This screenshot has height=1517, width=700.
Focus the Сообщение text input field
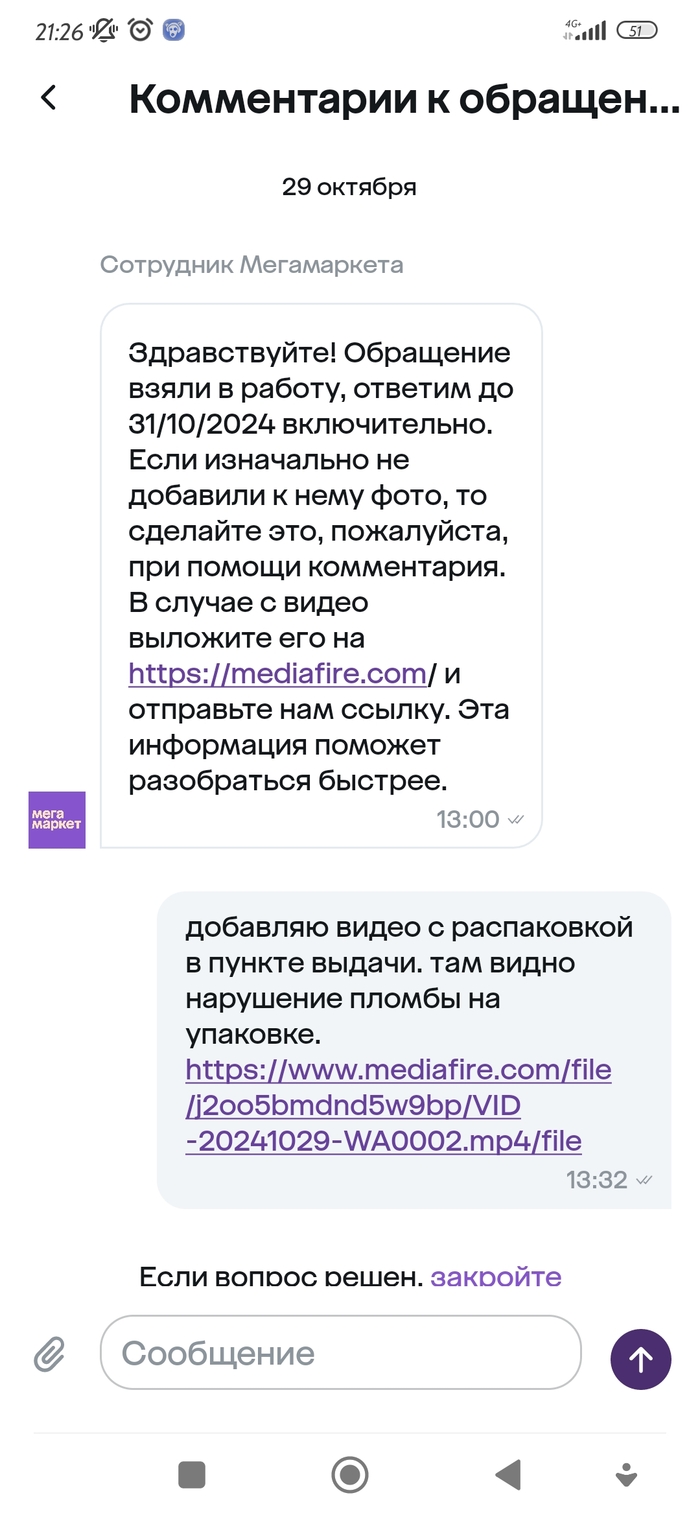[x=340, y=1353]
